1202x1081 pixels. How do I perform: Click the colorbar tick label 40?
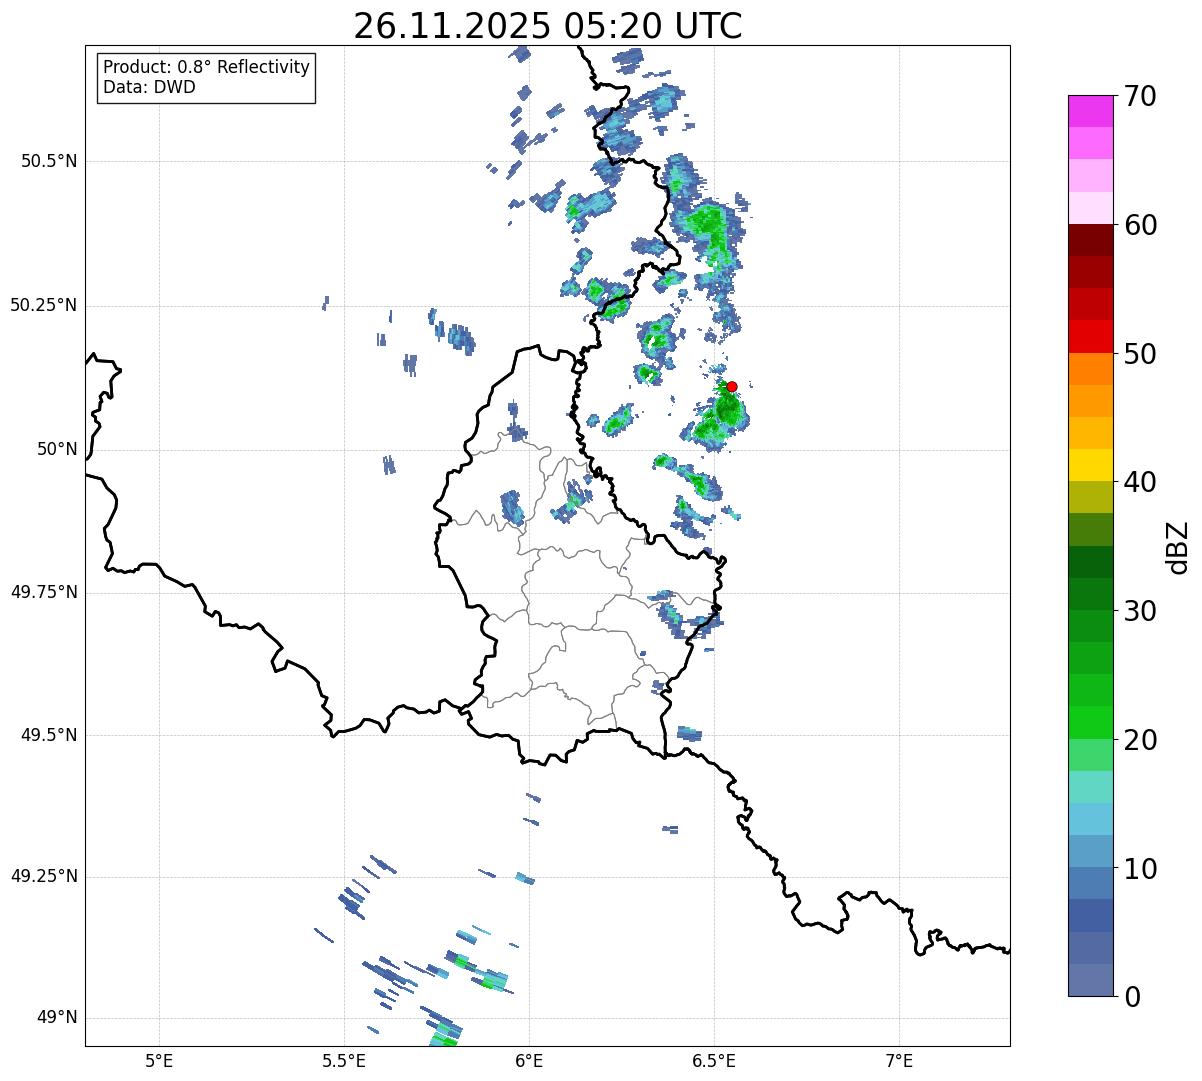[x=1139, y=482]
